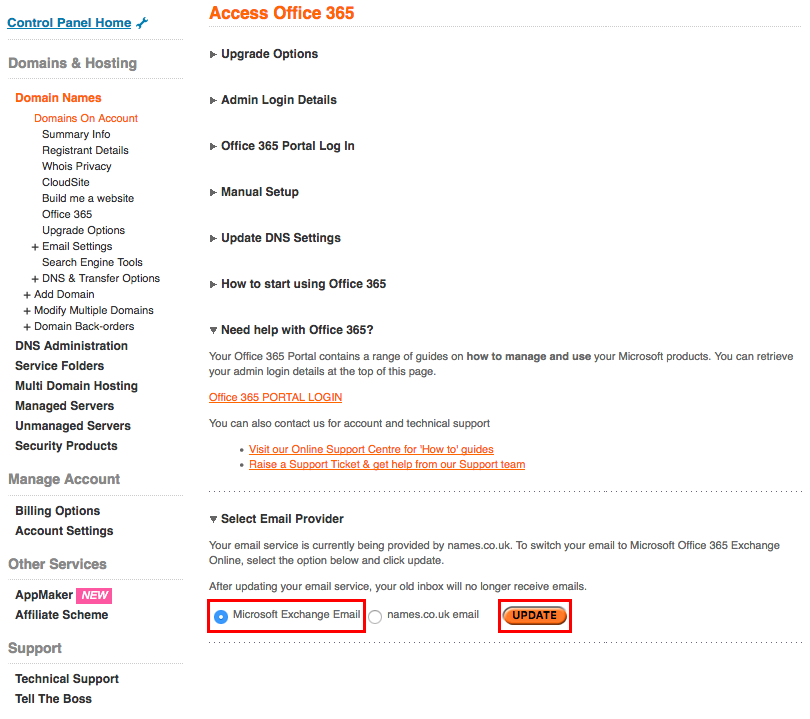Viewport: 810px width, 719px height.
Task: Open Upgrade Options in the sidebar
Action: 83,230
